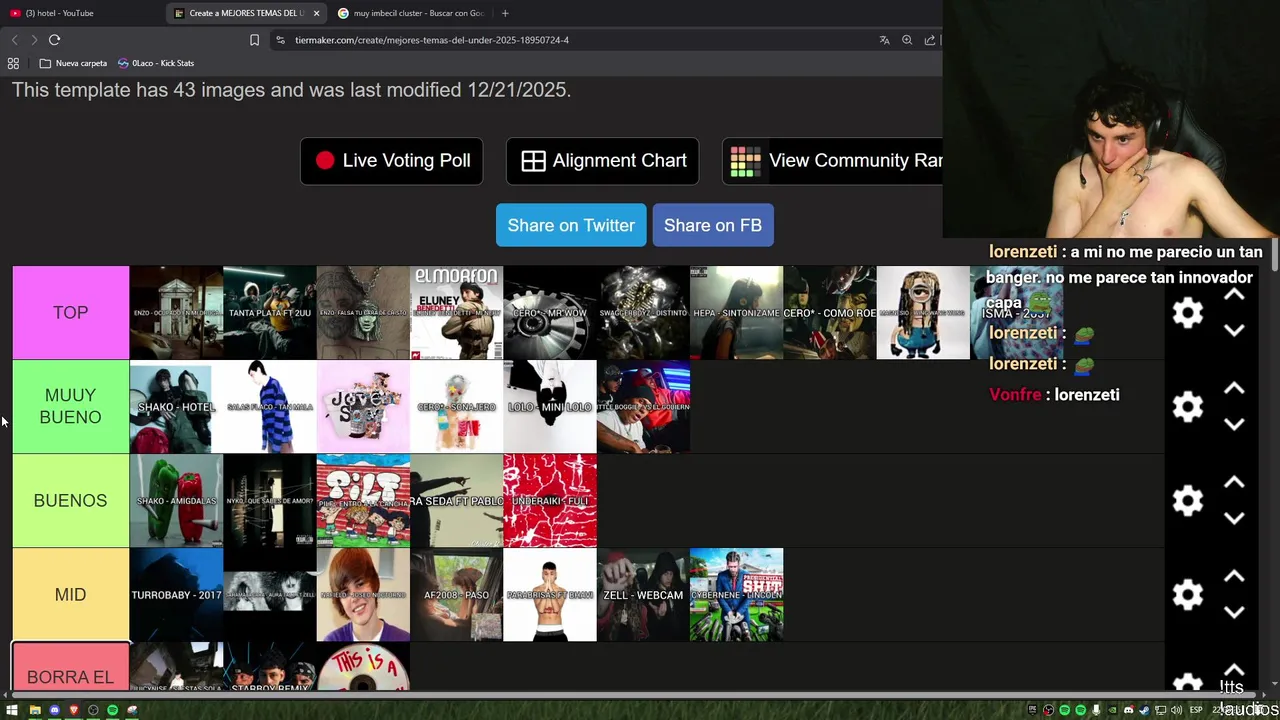
Task: Move BUENOS row down with chevron
Action: (1234, 519)
